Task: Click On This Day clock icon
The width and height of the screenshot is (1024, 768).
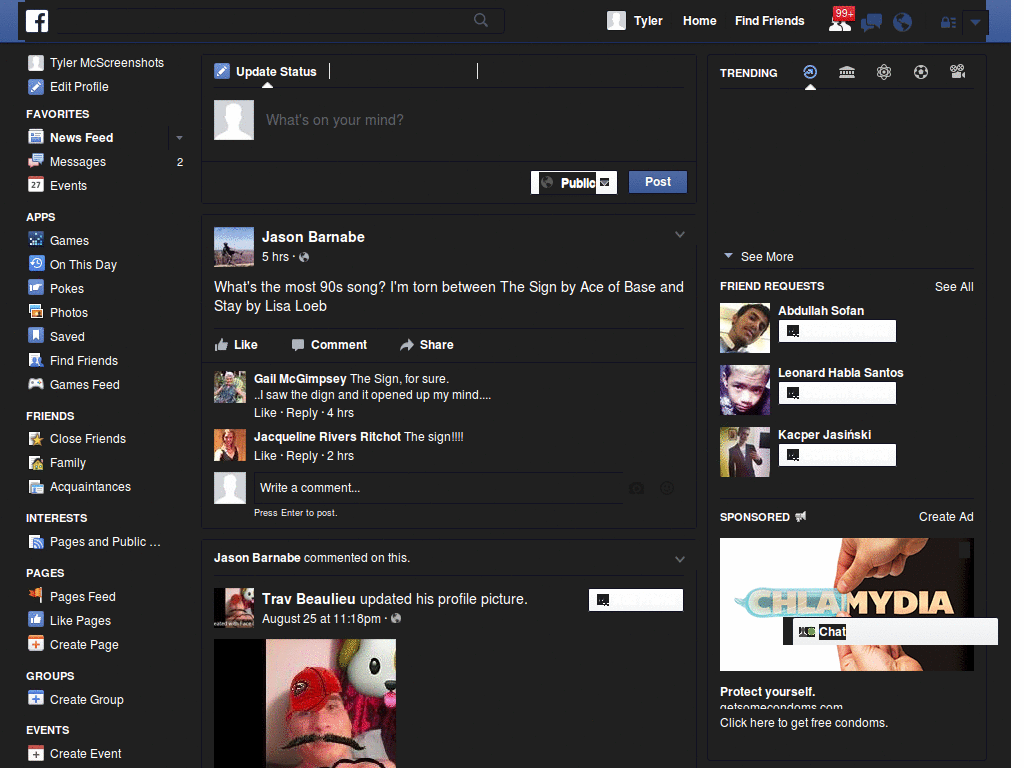Action: [36, 264]
